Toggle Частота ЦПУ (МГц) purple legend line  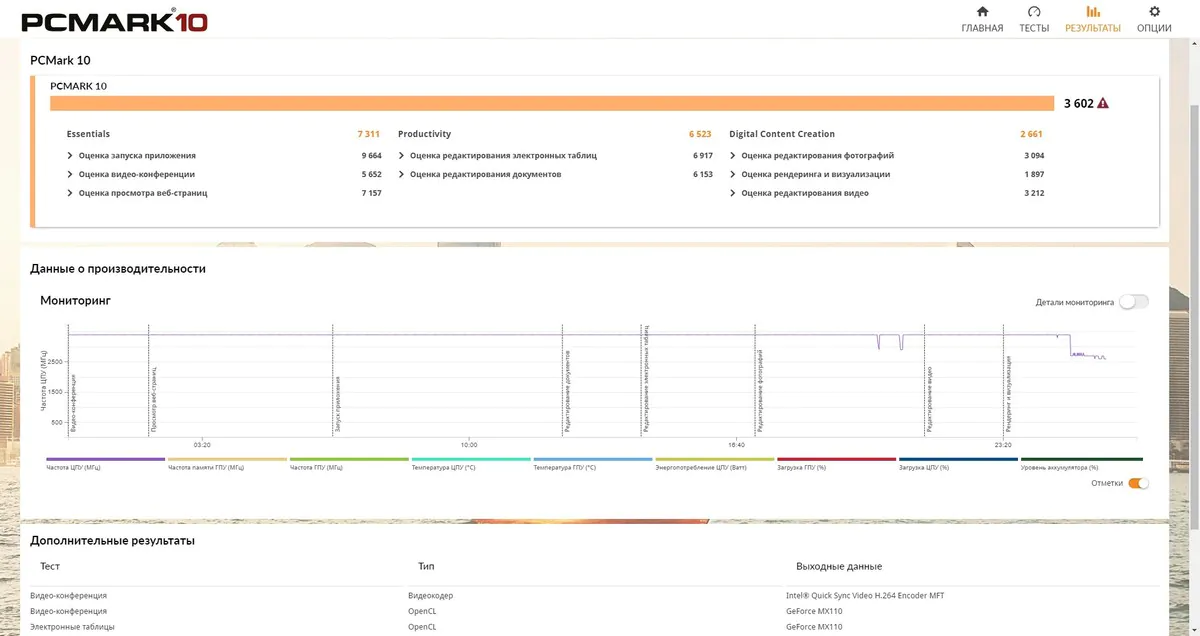click(x=105, y=463)
